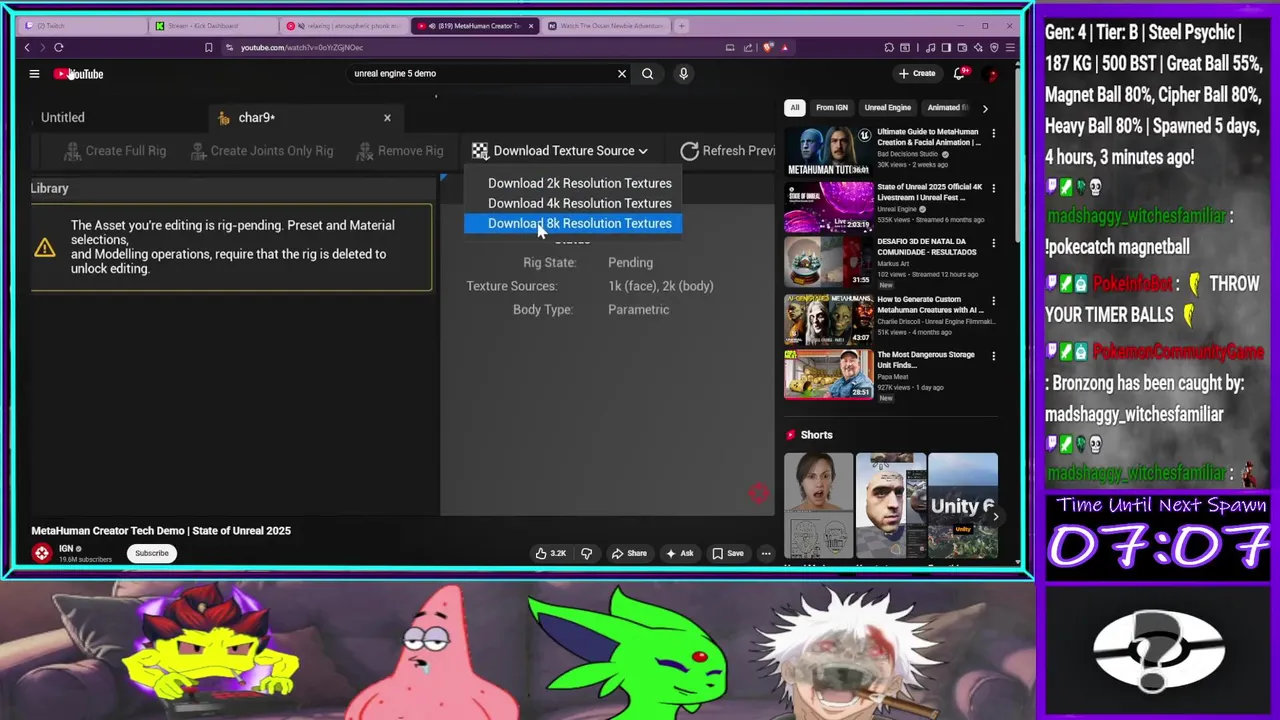Image resolution: width=1280 pixels, height=720 pixels.
Task: Select the All filter chip
Action: tap(795, 108)
